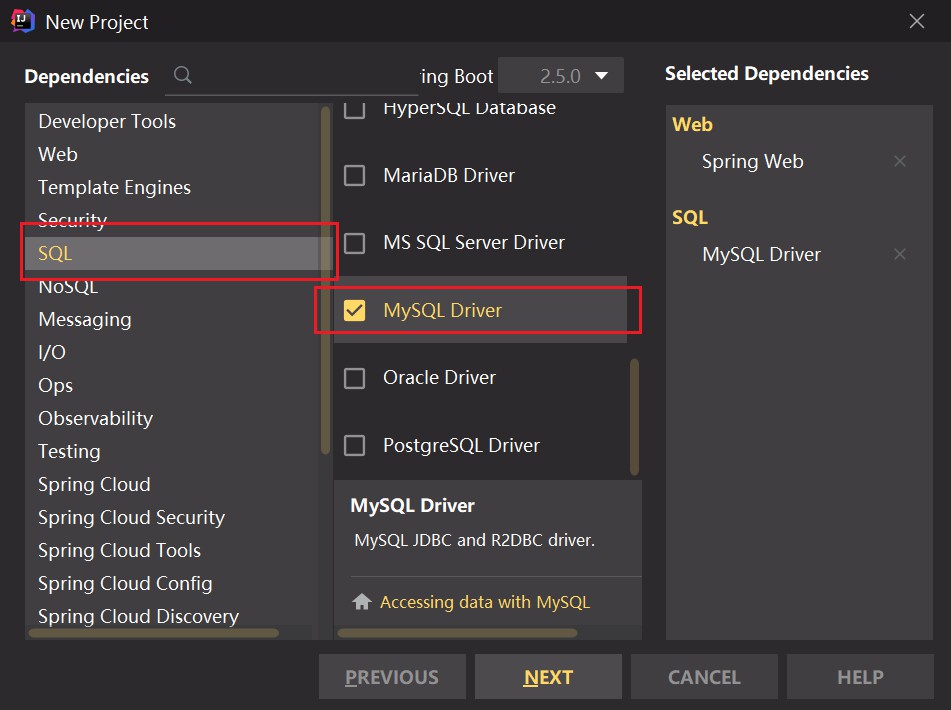This screenshot has height=710, width=951.
Task: Select the Spring Cloud category
Action: pyautogui.click(x=172, y=484)
